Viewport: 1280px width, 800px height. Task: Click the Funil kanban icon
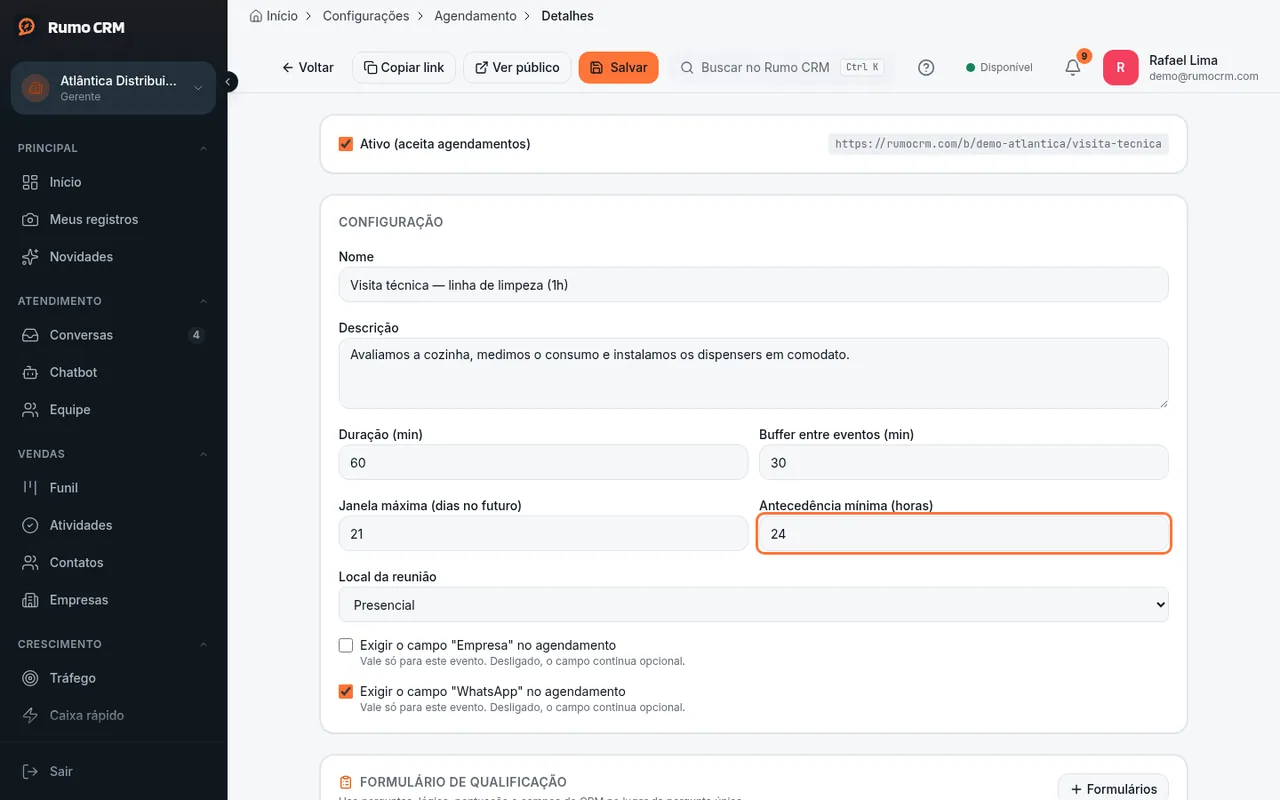point(31,488)
